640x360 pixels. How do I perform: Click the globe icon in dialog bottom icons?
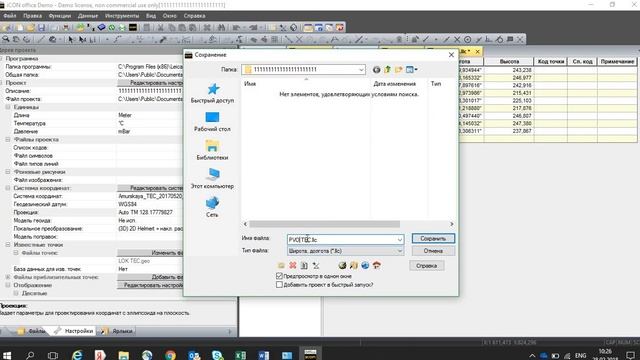(365, 266)
